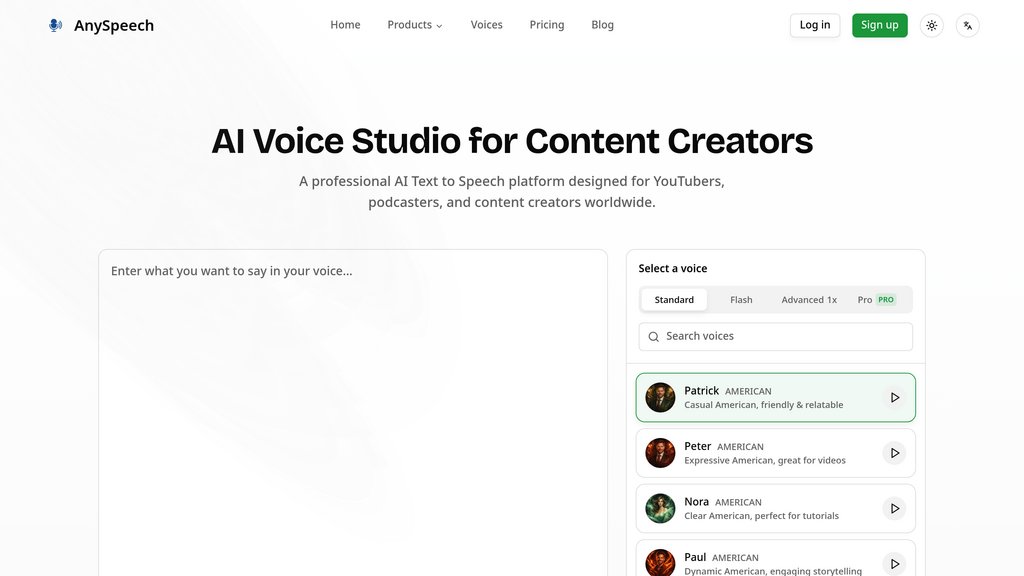This screenshot has width=1024, height=576.
Task: Click the Log in button
Action: [x=815, y=25]
